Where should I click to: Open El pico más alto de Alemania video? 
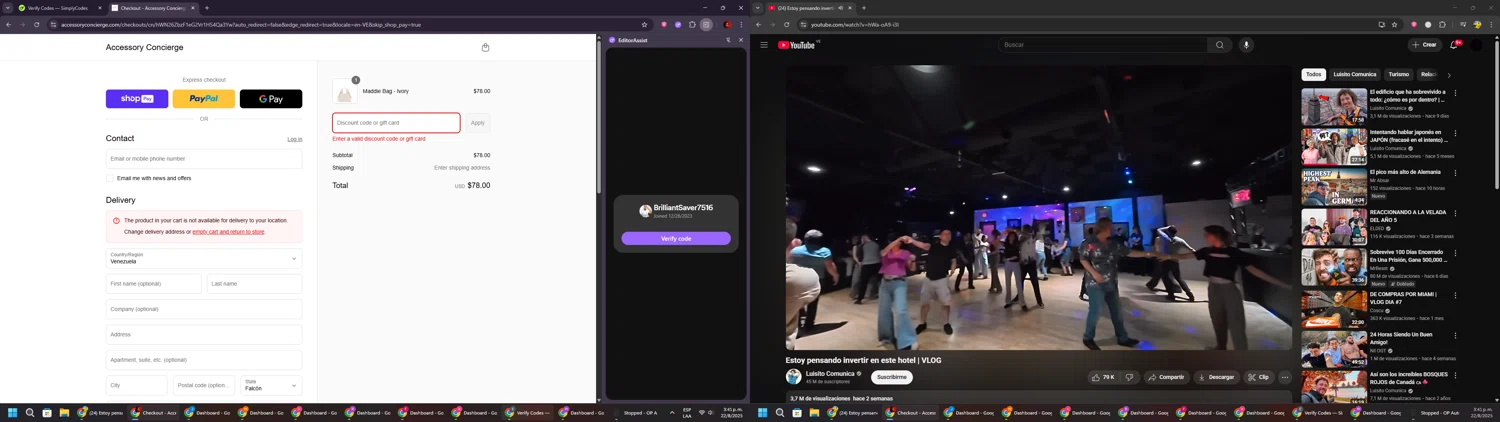[x=1334, y=186]
